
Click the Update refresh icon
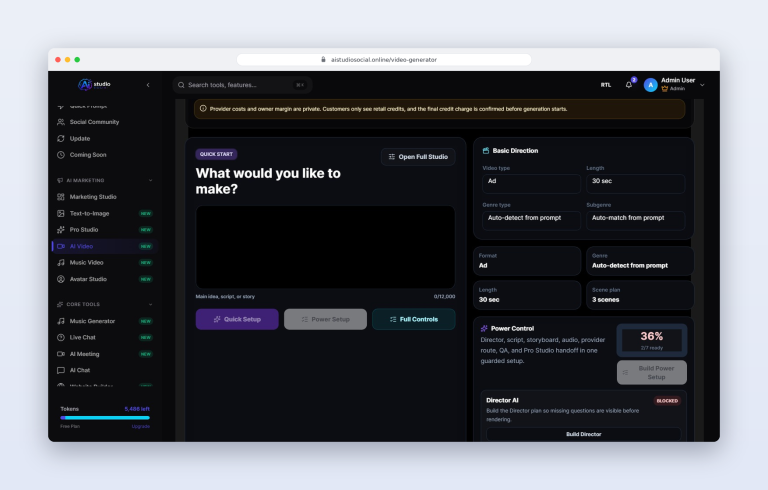[x=61, y=139]
